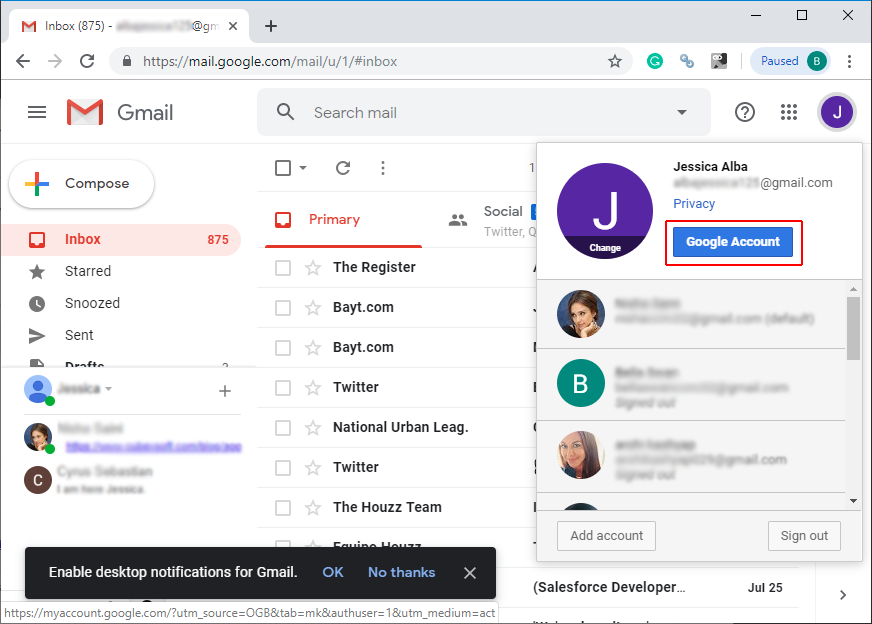Open the Grammarly extension icon

(x=655, y=61)
